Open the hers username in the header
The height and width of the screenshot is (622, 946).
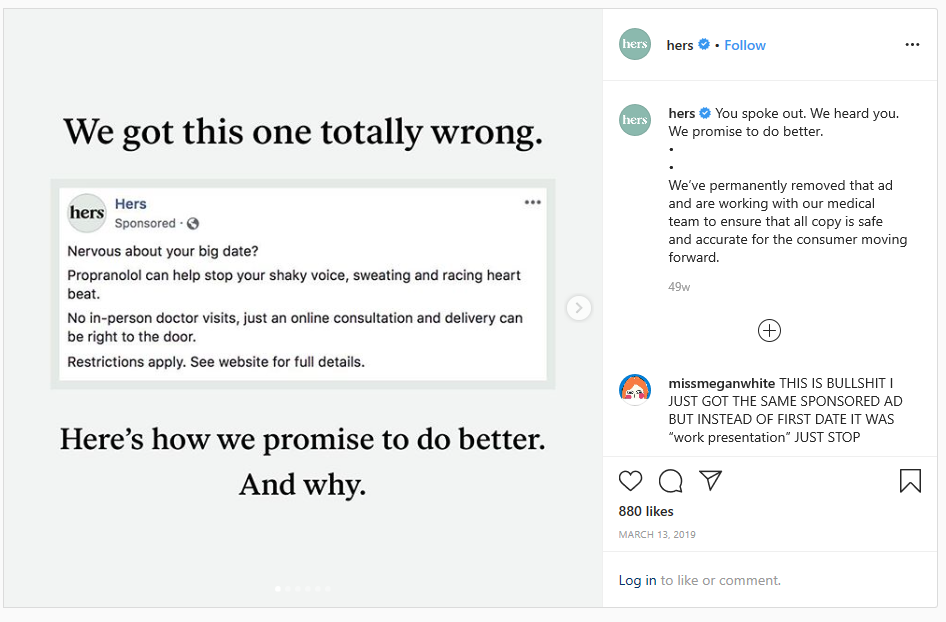coord(680,45)
